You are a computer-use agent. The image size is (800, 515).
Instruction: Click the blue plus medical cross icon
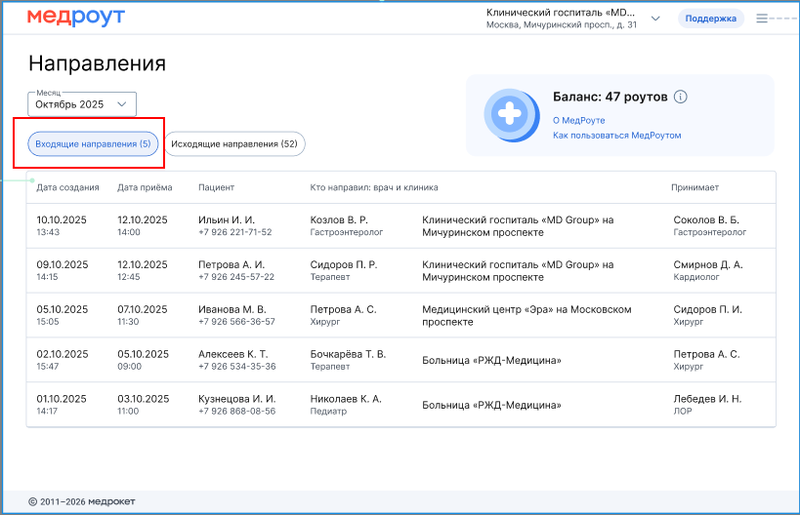click(512, 115)
